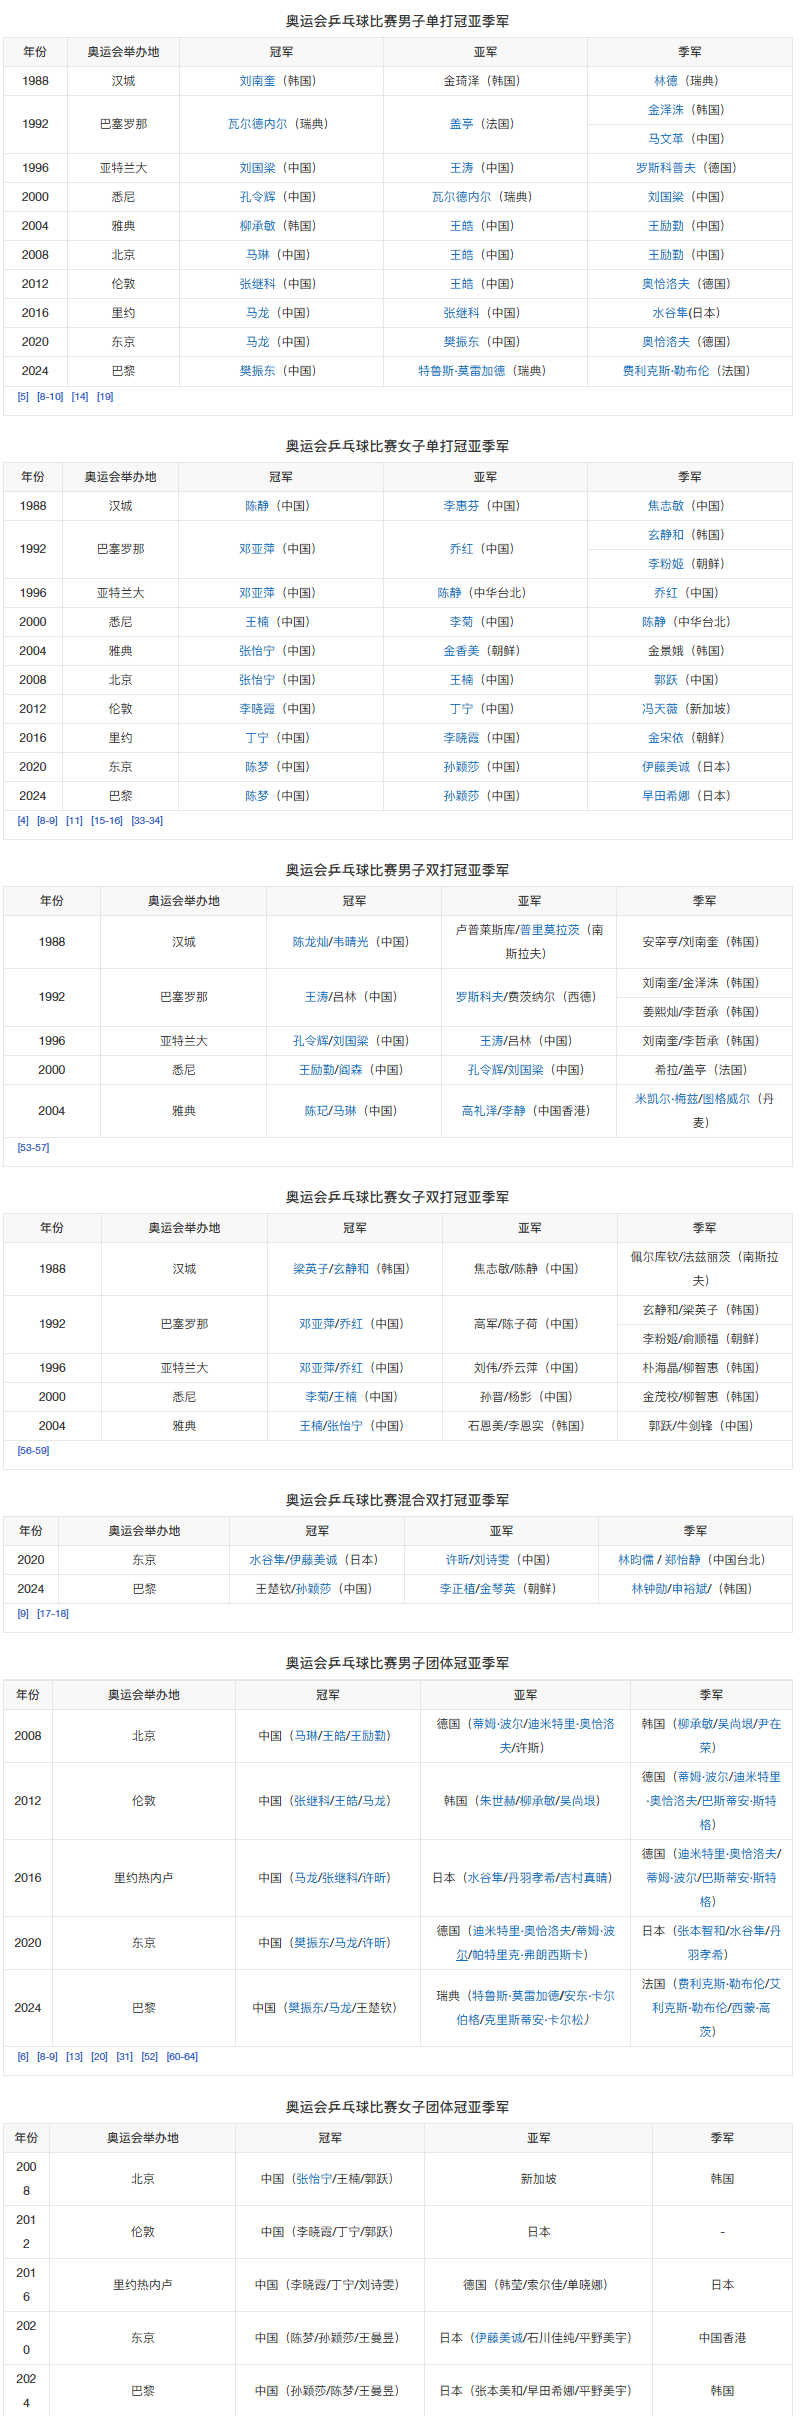Click 伊藤美诚 bronze medalist link for 2020

(666, 767)
